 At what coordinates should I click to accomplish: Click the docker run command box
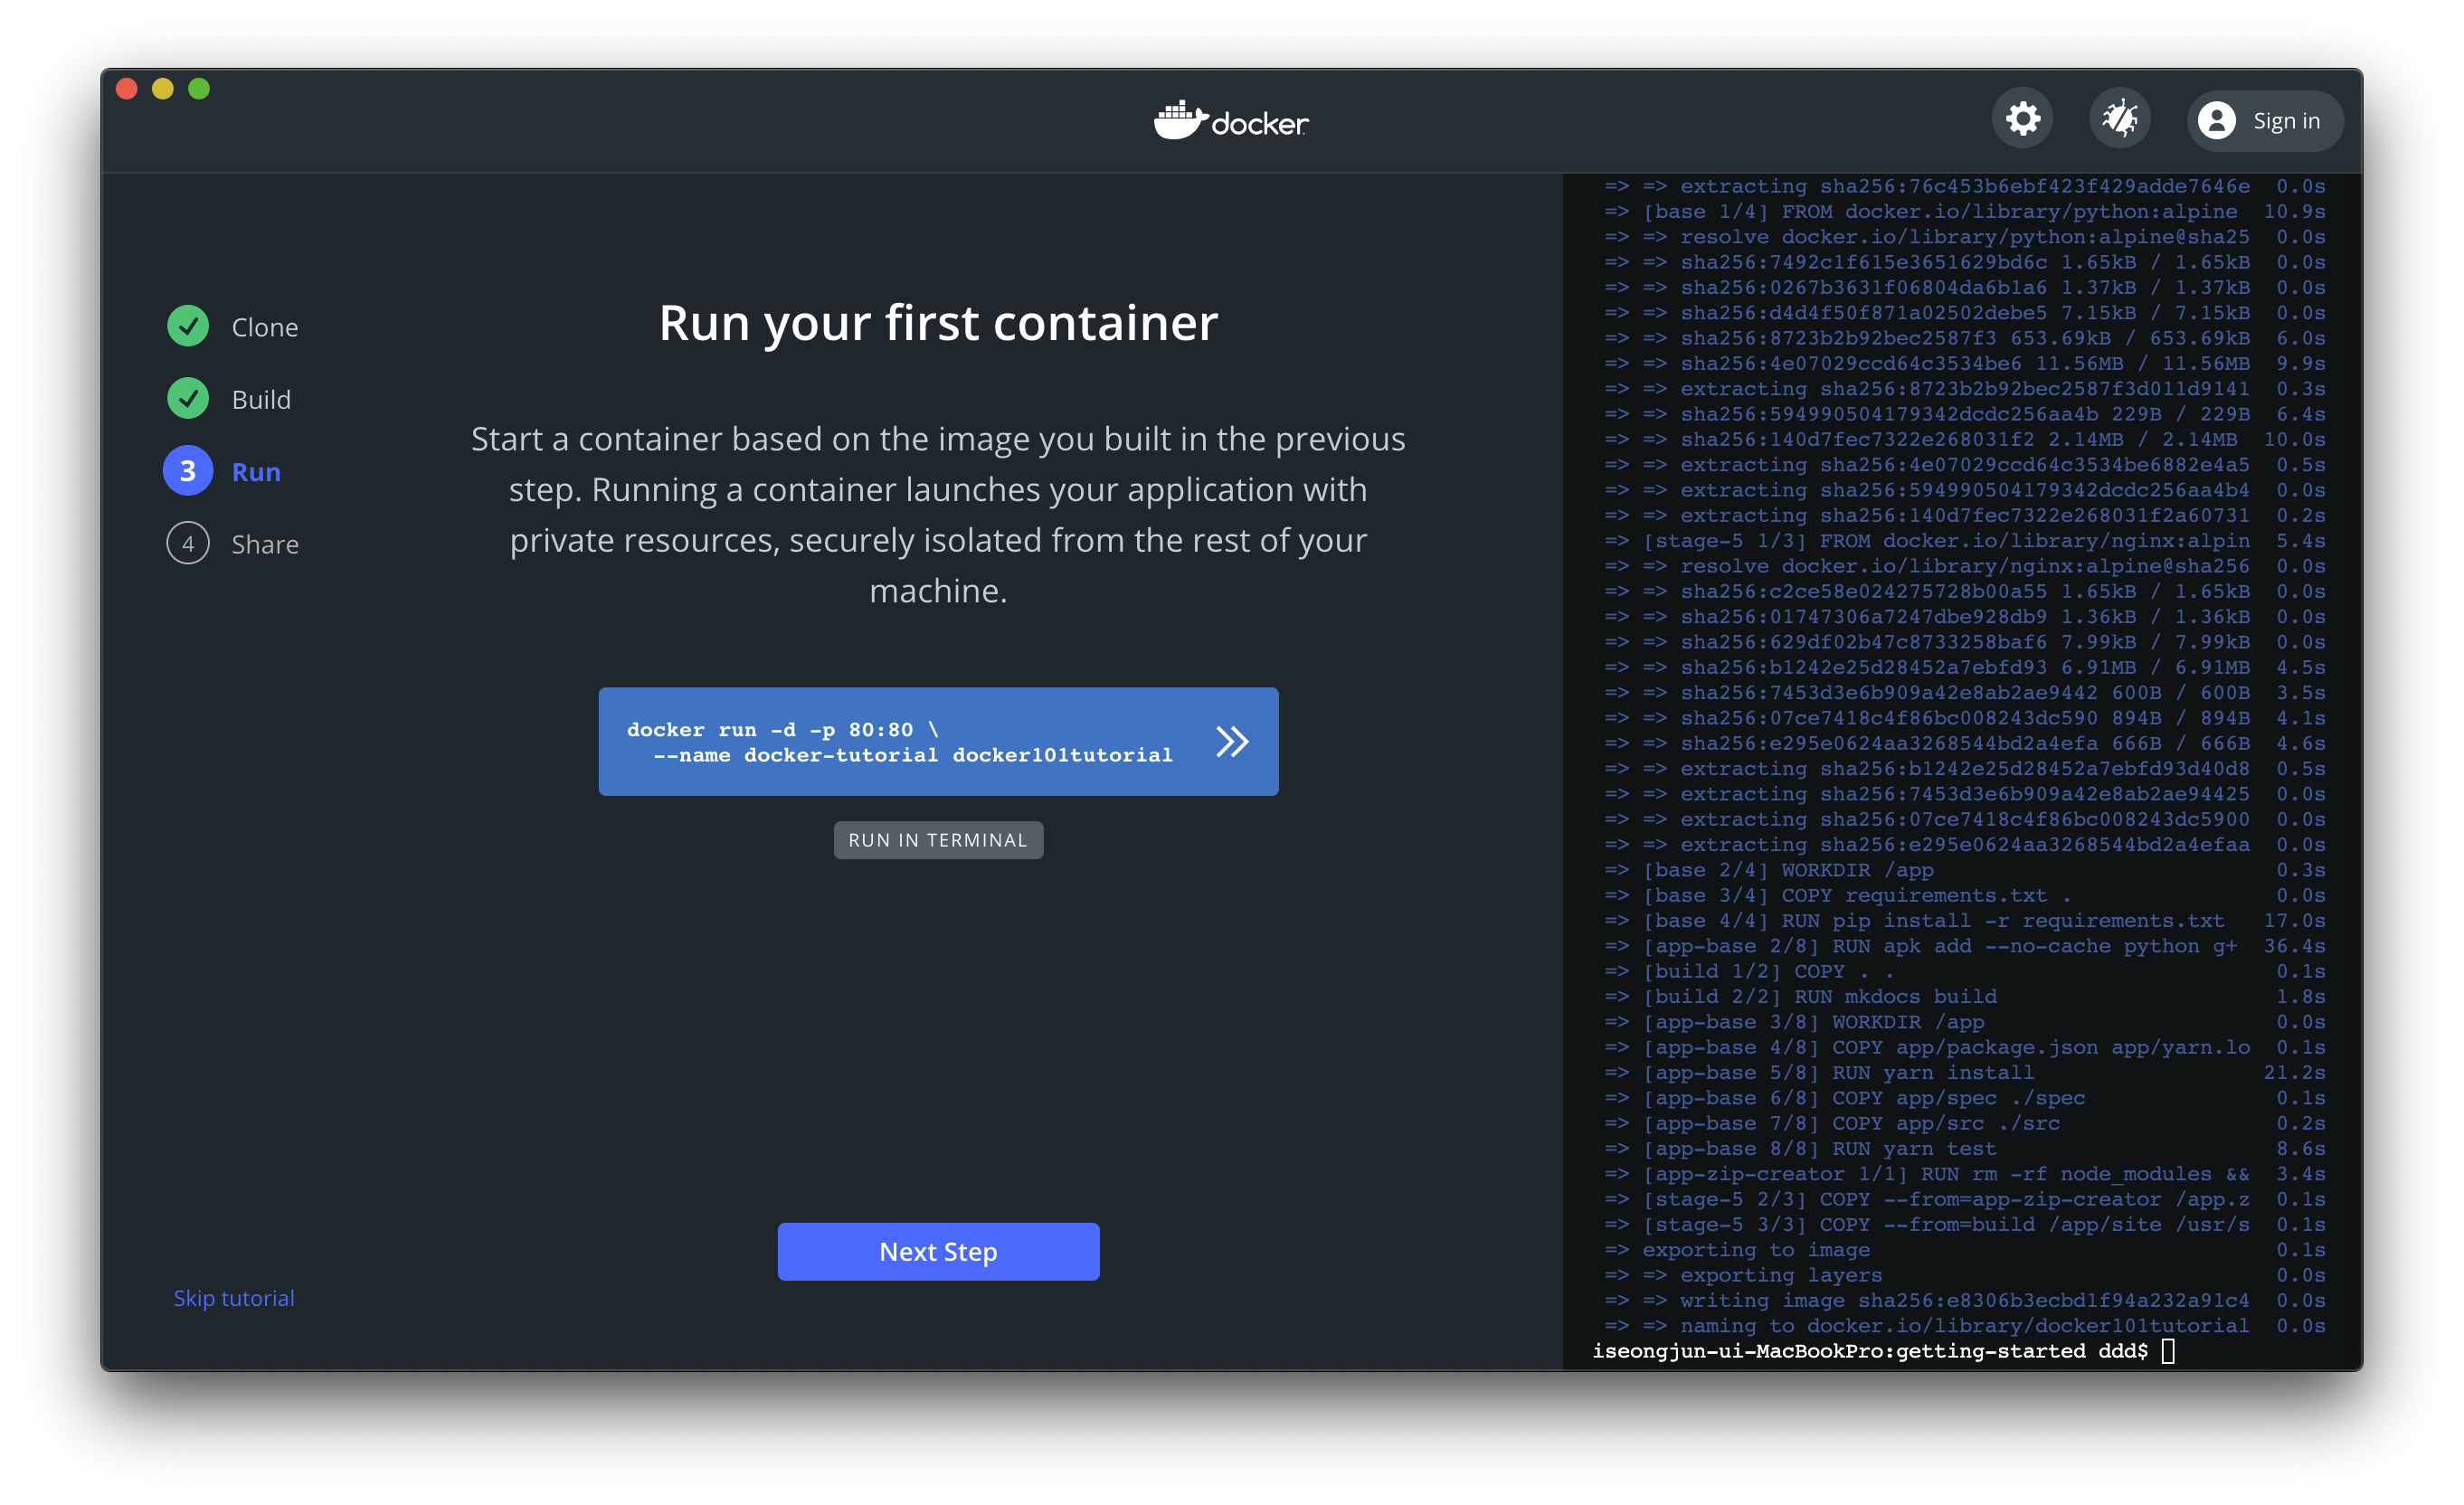938,742
